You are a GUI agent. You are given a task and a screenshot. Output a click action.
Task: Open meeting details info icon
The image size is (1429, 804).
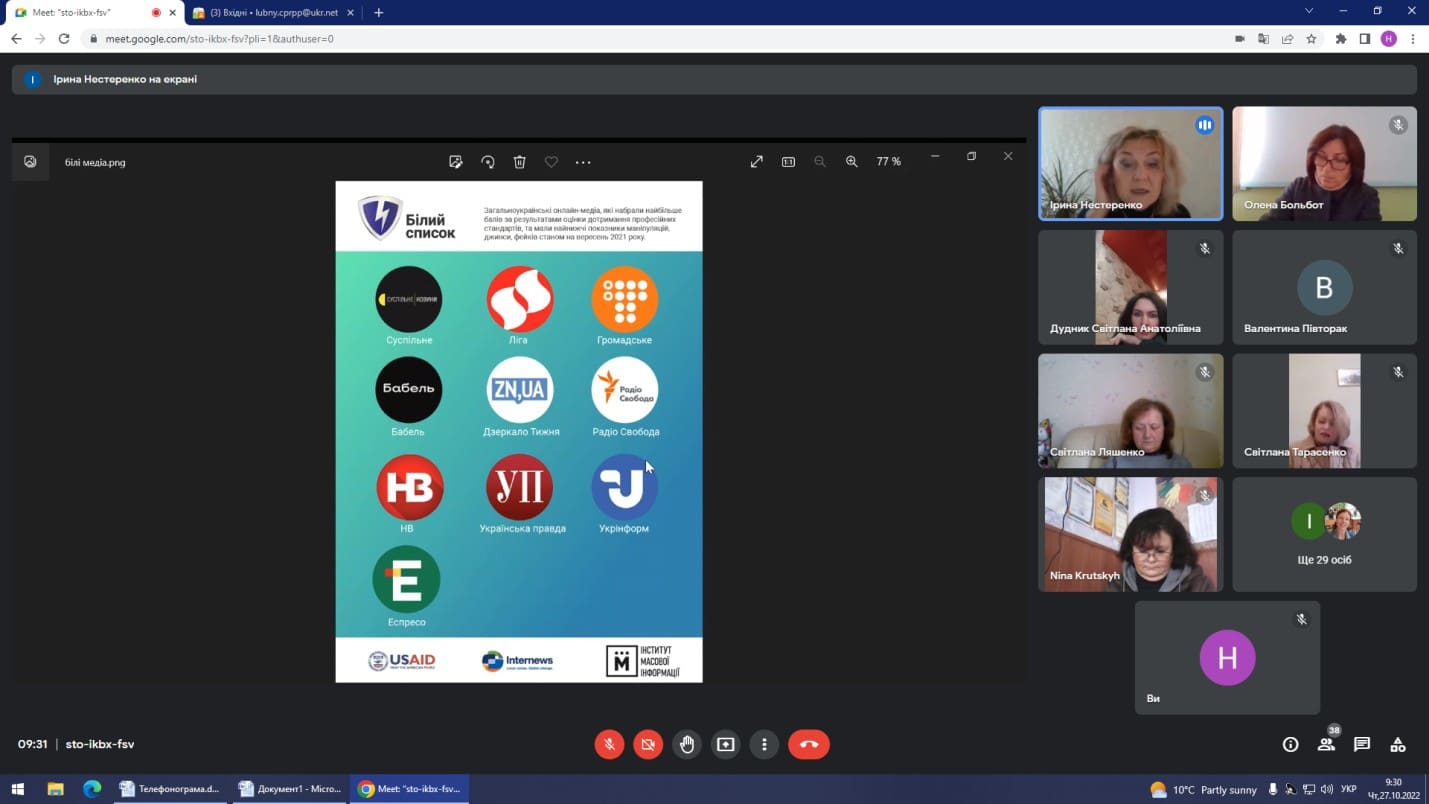tap(1291, 744)
